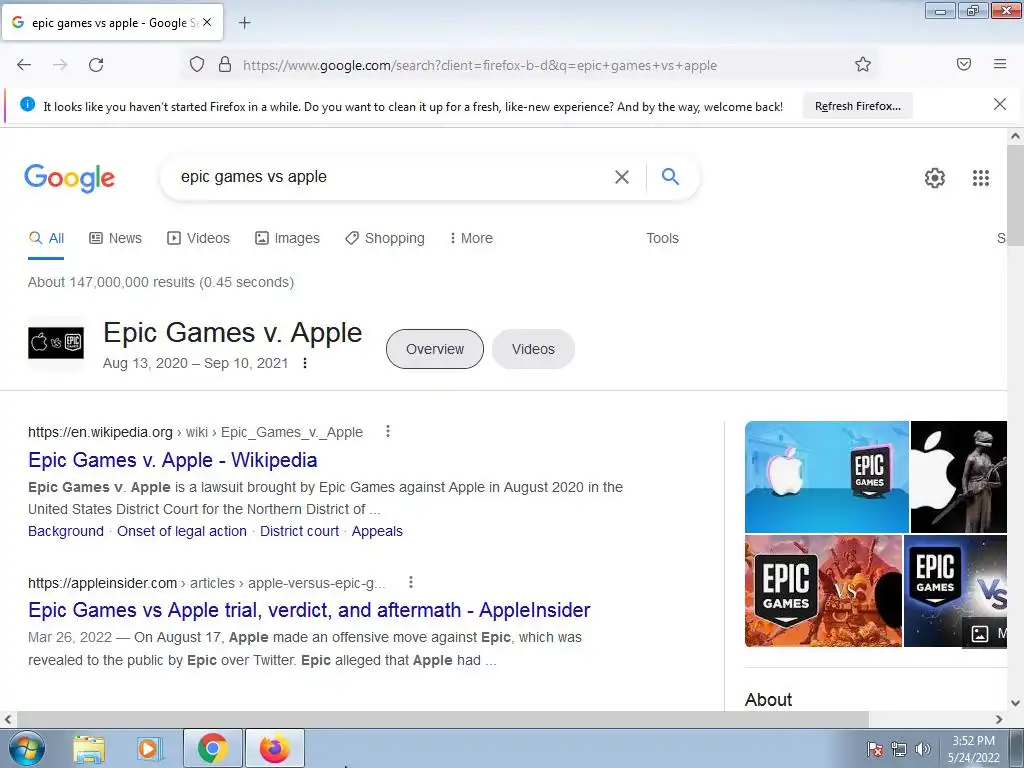Open the AppleInsider result options dots
Image resolution: width=1024 pixels, height=768 pixels.
point(410,583)
